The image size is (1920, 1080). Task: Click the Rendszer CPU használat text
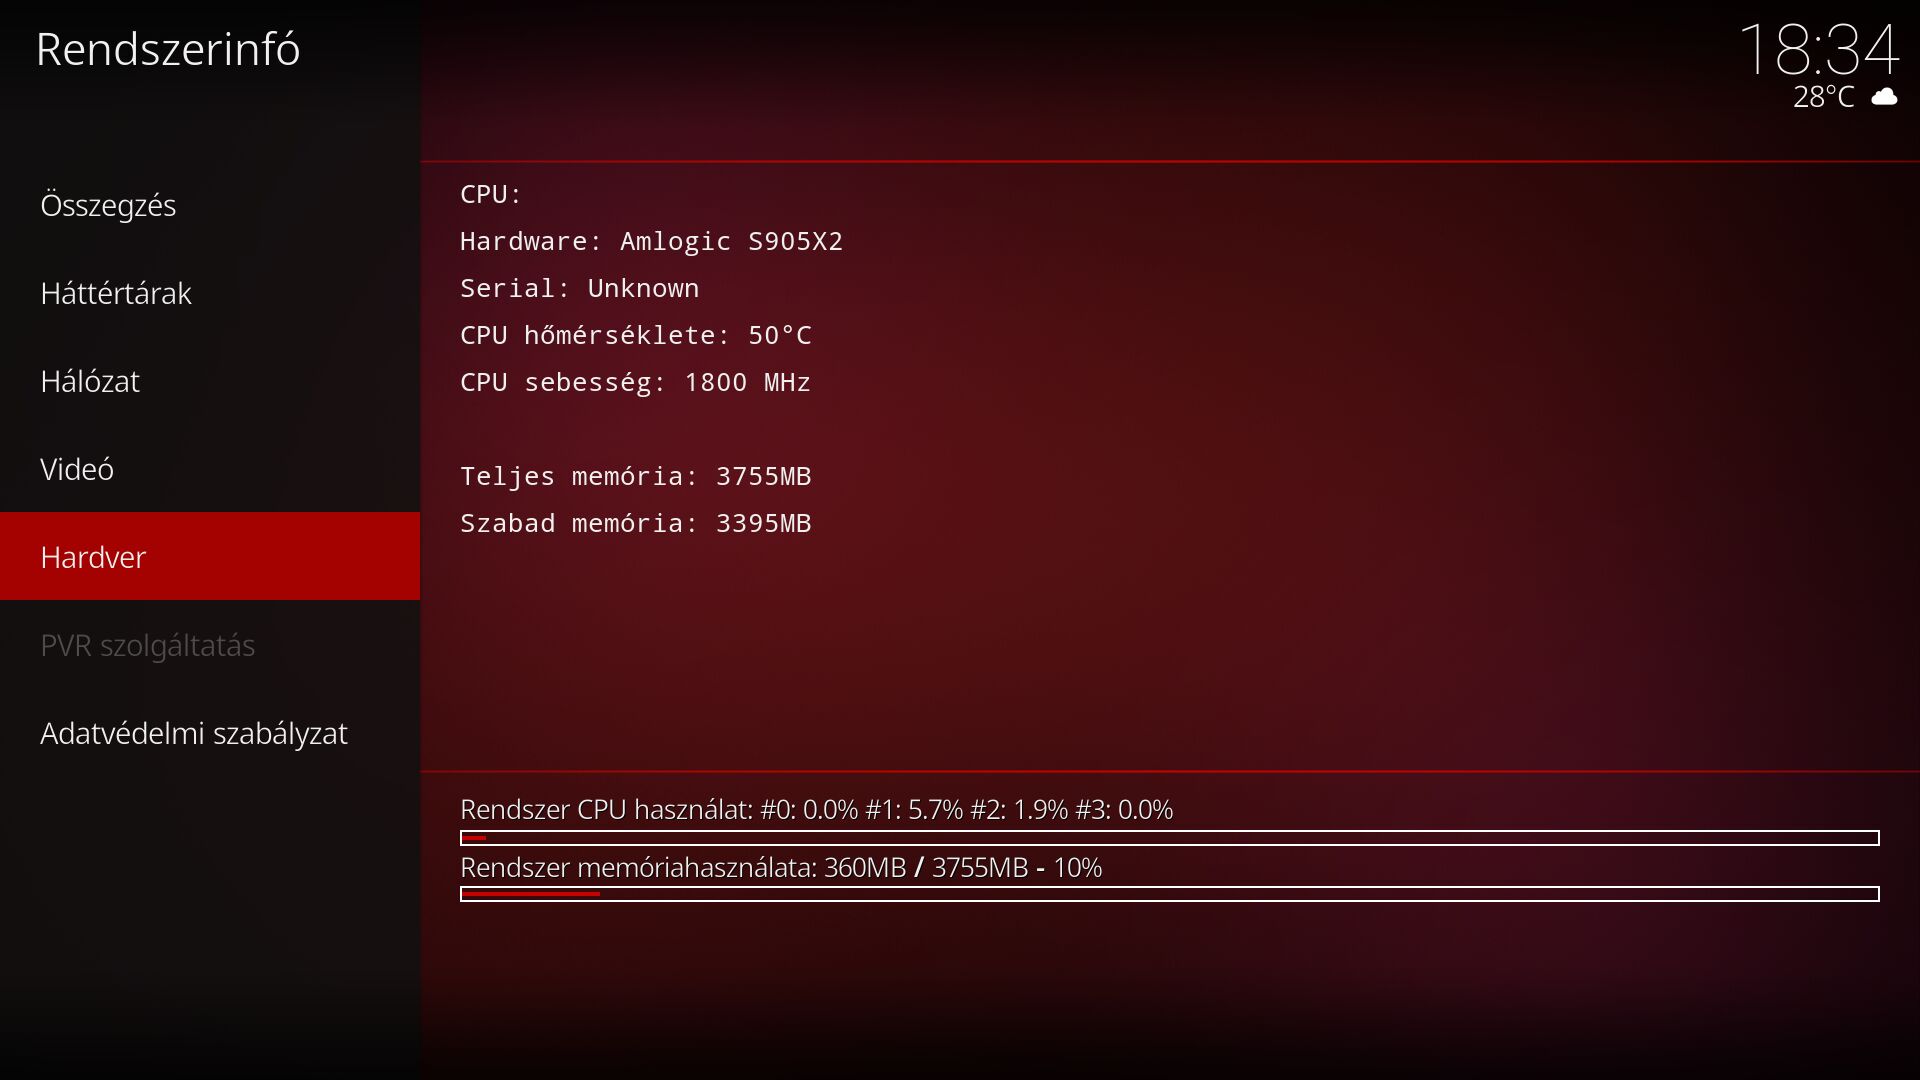(816, 809)
